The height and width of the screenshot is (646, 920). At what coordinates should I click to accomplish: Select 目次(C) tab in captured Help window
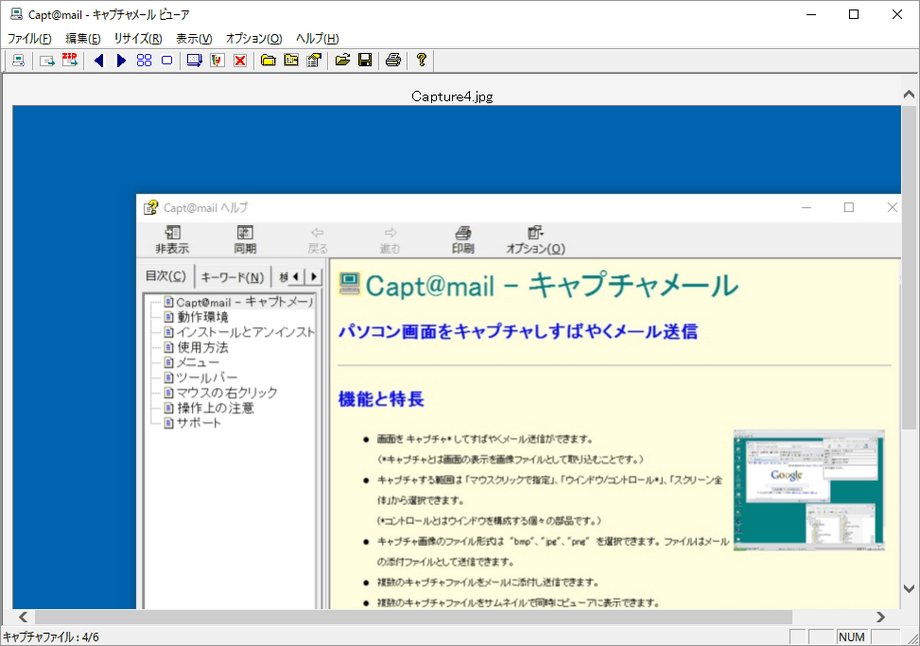pyautogui.click(x=165, y=276)
